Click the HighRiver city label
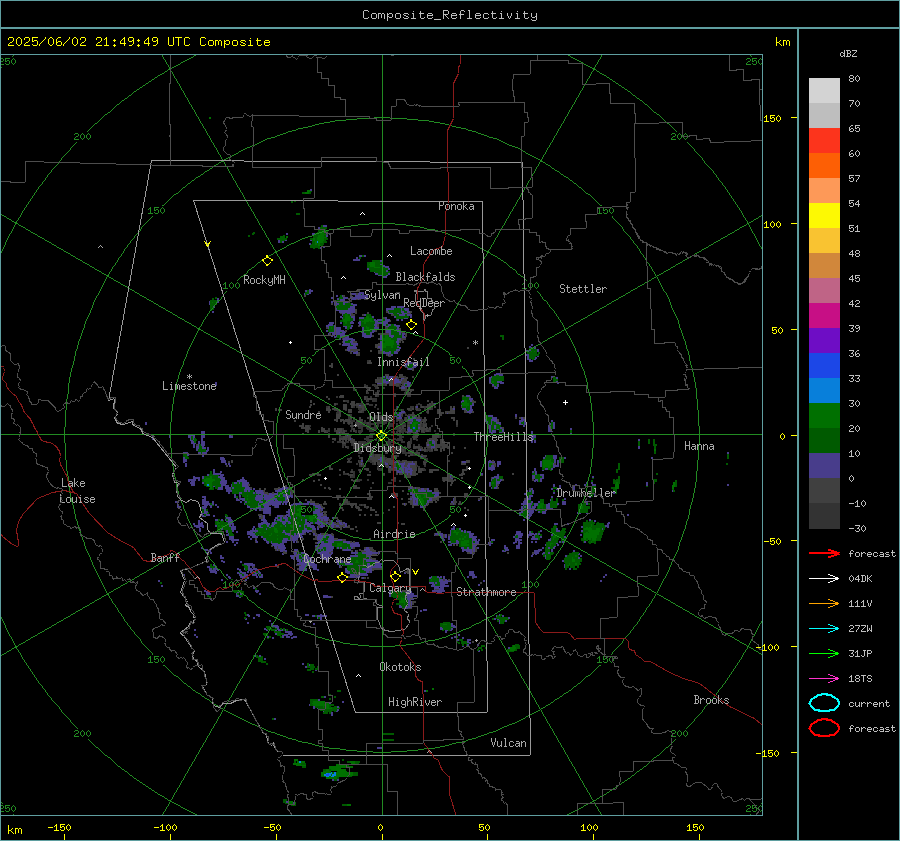 pyautogui.click(x=415, y=702)
